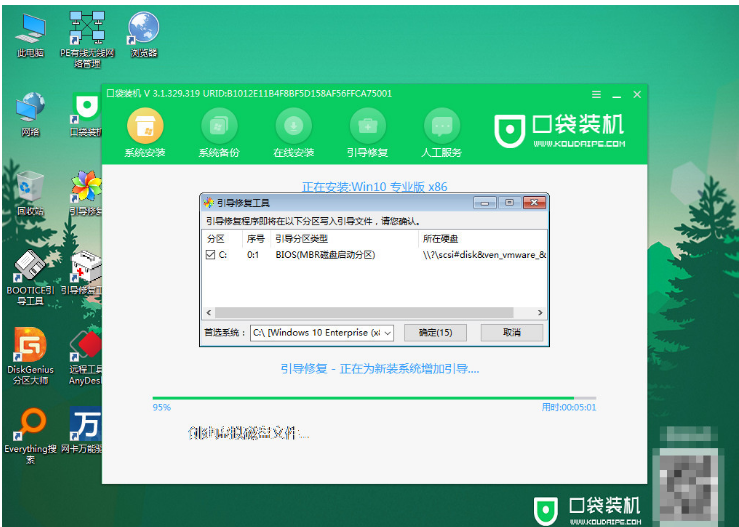Open the 系统安装 icon in toolbar
This screenshot has height=527, width=739.
(145, 126)
